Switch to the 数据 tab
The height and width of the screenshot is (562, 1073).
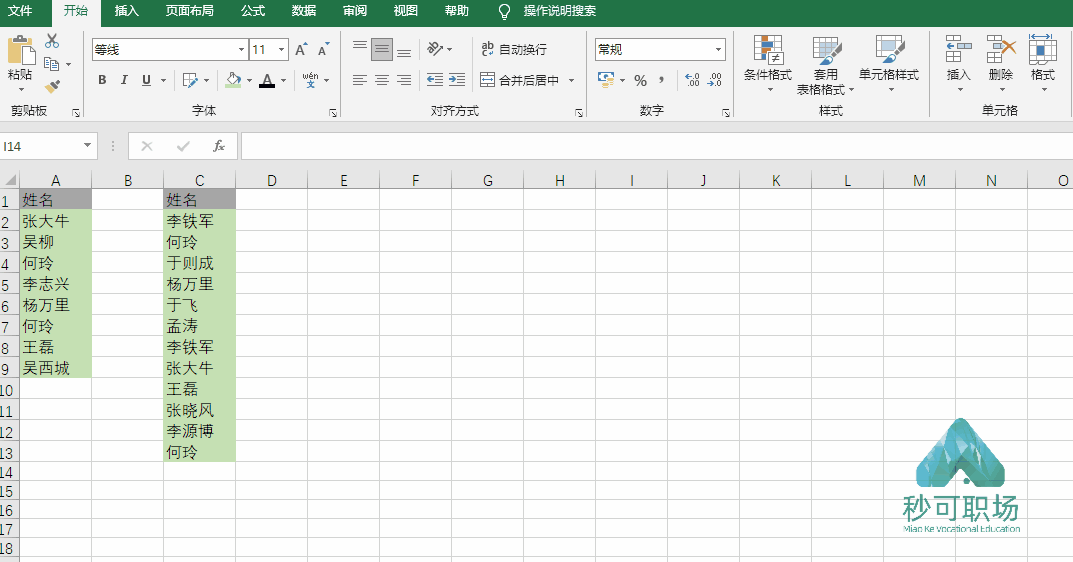pyautogui.click(x=304, y=11)
